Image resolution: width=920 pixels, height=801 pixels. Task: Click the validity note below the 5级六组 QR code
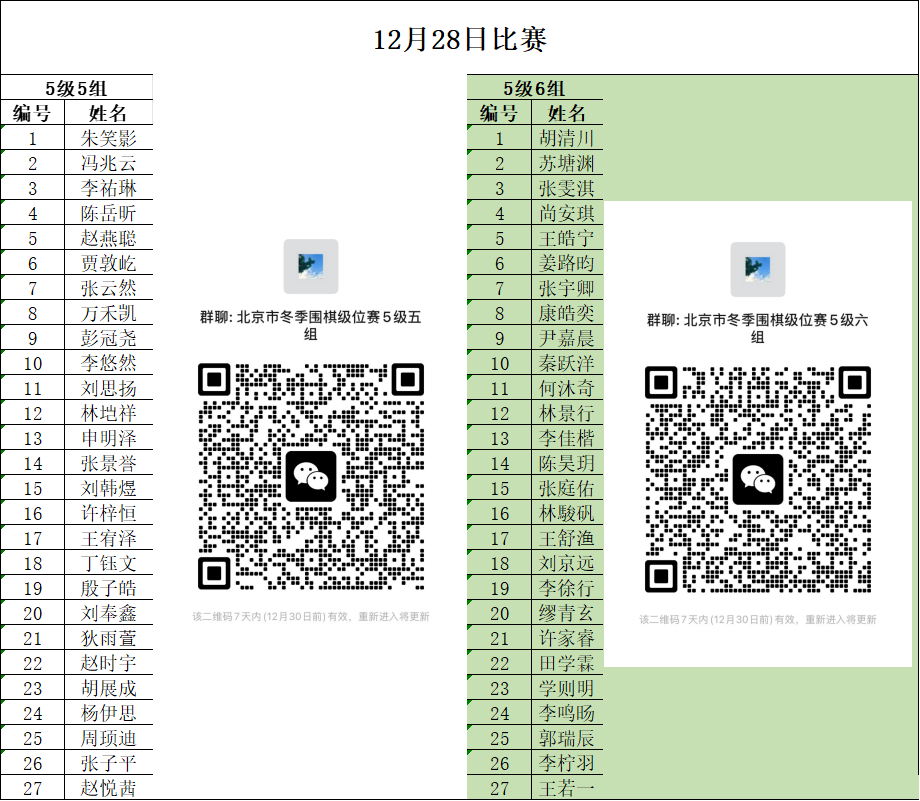click(x=758, y=620)
